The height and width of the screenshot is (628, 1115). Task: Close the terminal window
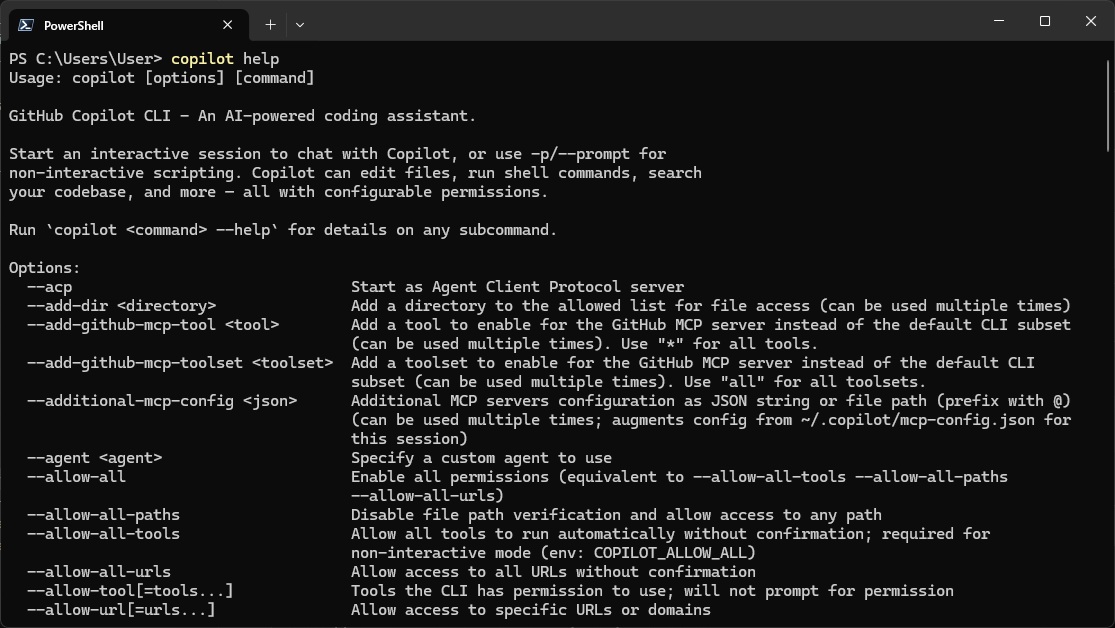[1091, 21]
